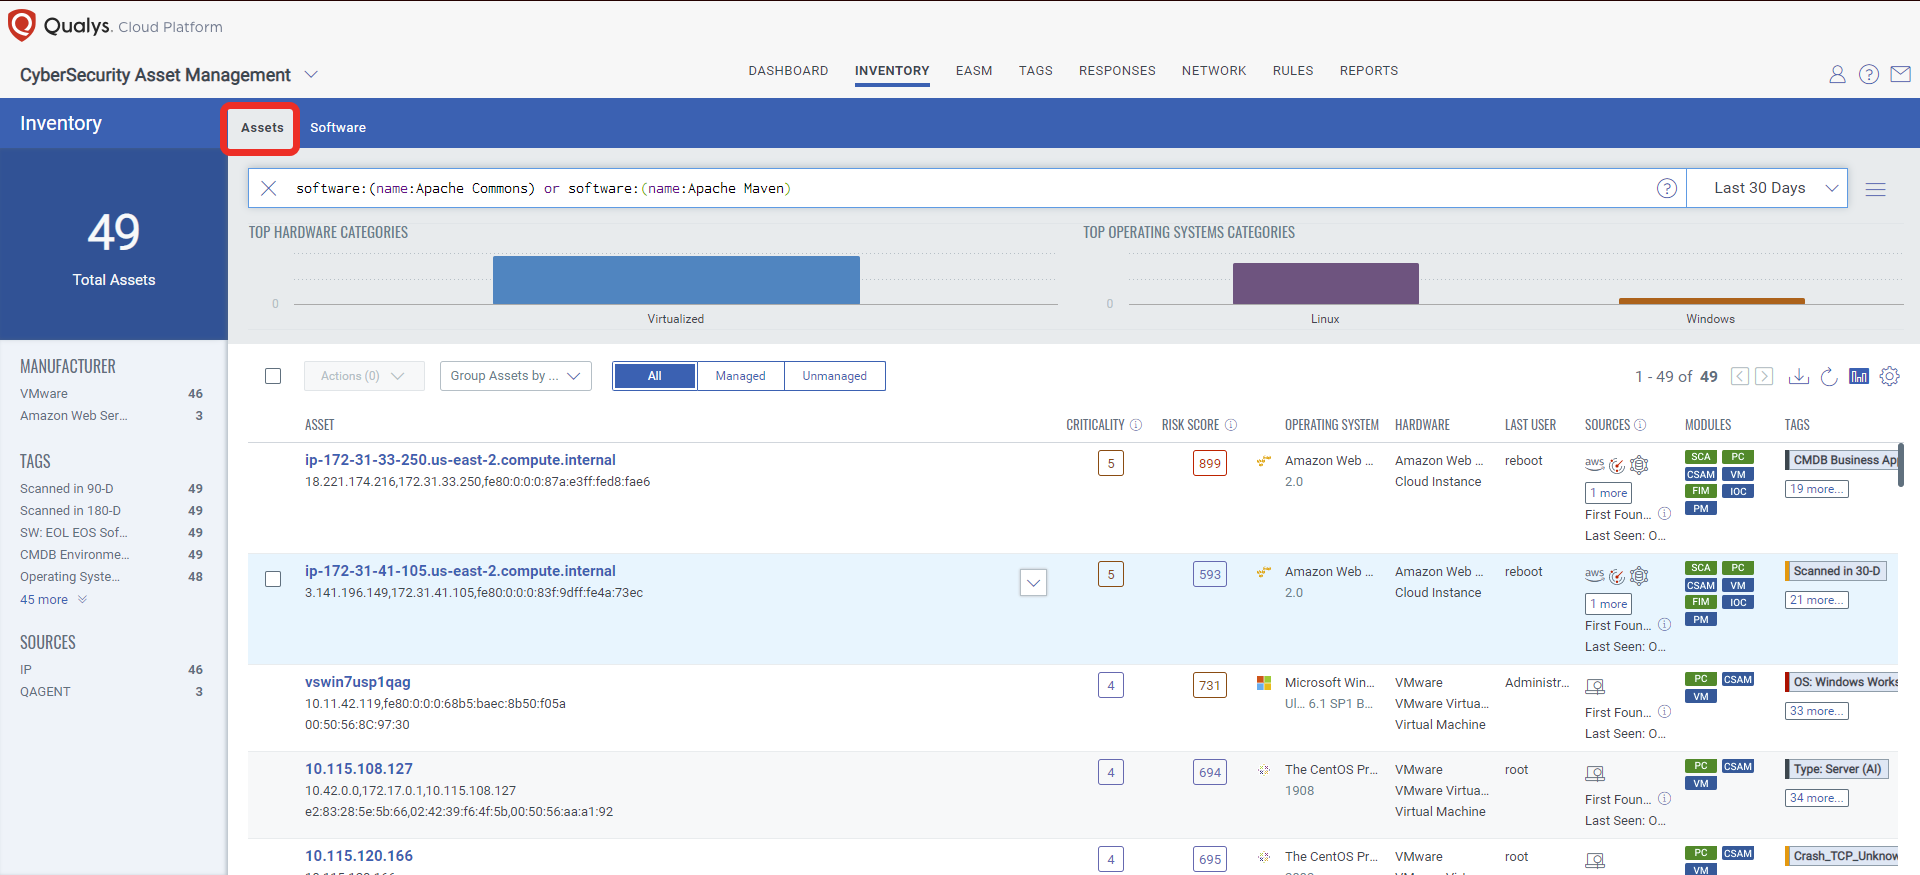Click the Windows operating system bar
The height and width of the screenshot is (875, 1920).
click(x=1711, y=300)
